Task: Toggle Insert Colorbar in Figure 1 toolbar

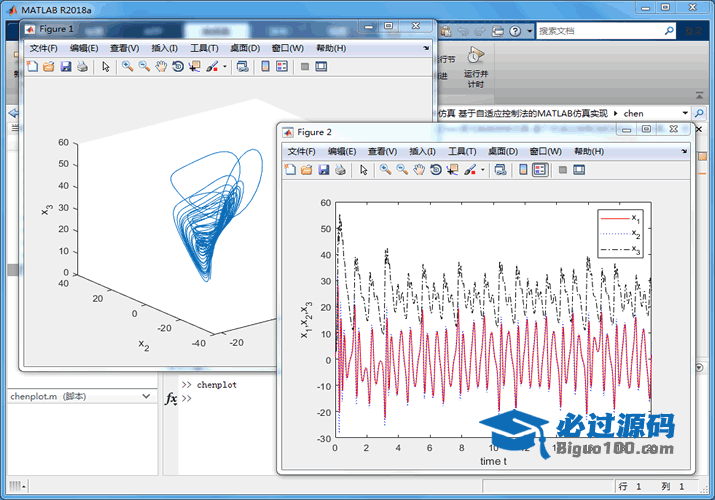Action: click(x=265, y=67)
